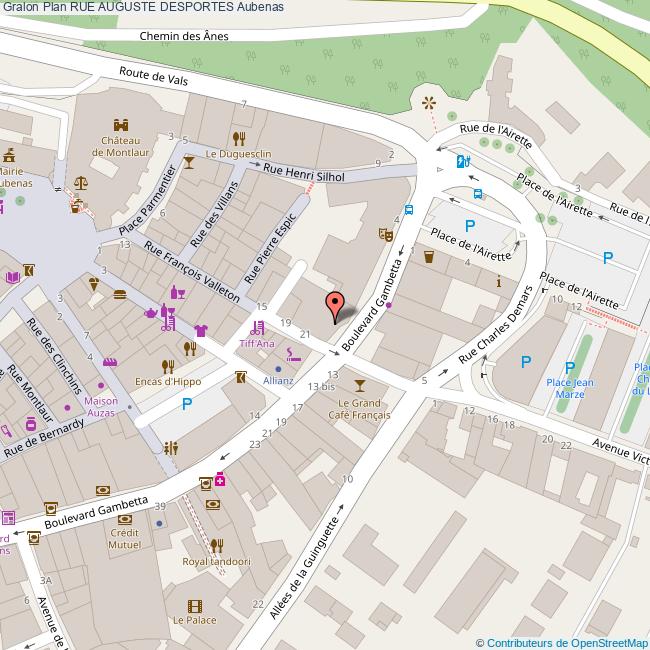This screenshot has width=650, height=650.
Task: Click Le Grand Café Français cocktail icon
Action: [359, 386]
